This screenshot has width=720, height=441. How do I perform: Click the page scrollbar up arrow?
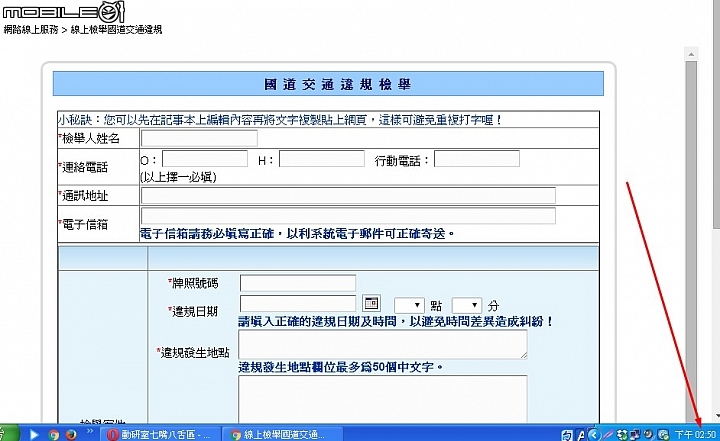click(x=691, y=54)
